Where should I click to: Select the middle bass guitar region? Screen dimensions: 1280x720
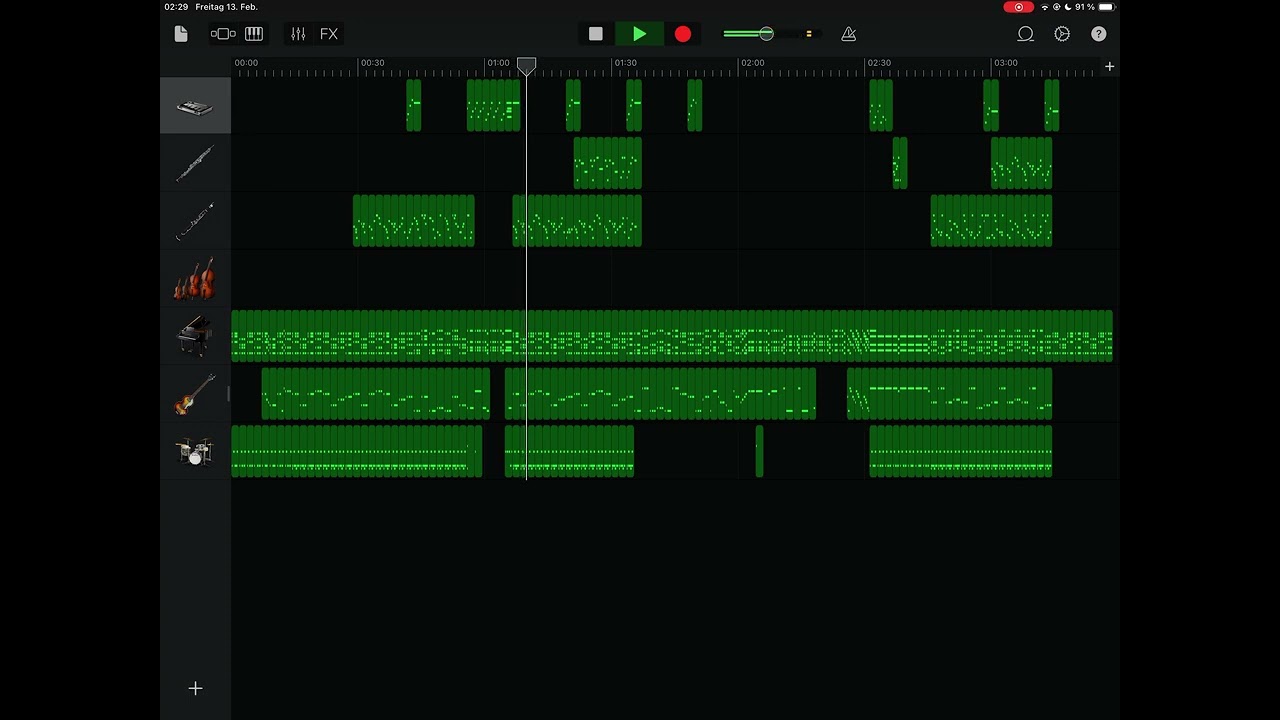click(660, 393)
